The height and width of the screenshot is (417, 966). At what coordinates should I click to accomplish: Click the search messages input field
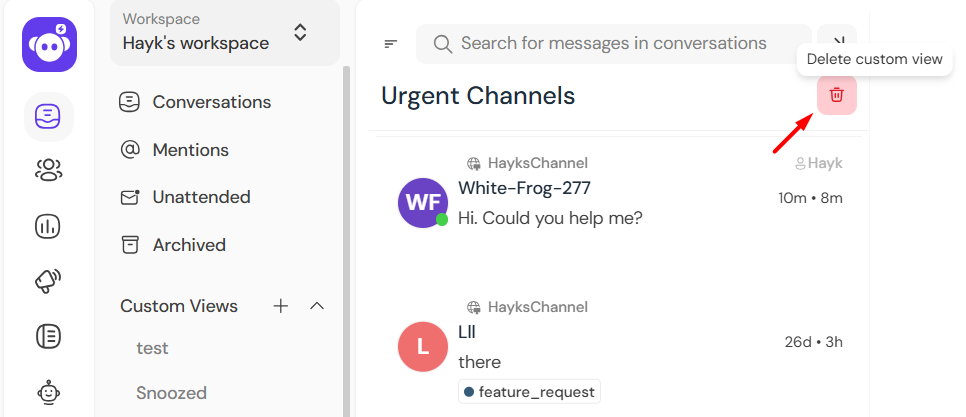coord(614,44)
